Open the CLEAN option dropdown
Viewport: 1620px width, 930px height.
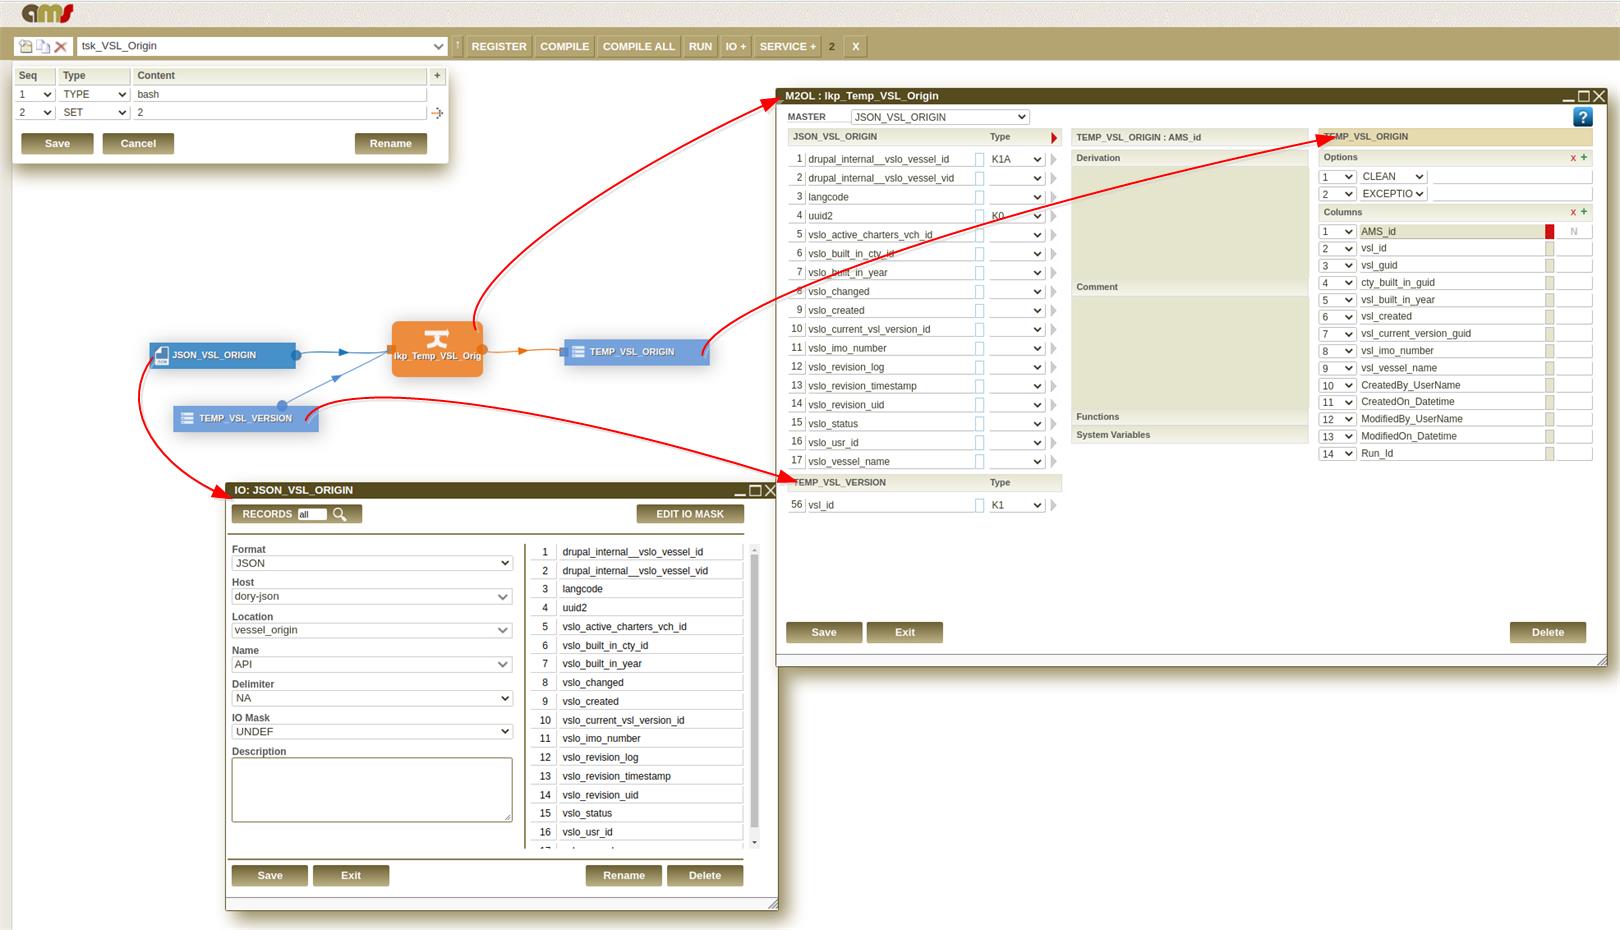click(1392, 177)
